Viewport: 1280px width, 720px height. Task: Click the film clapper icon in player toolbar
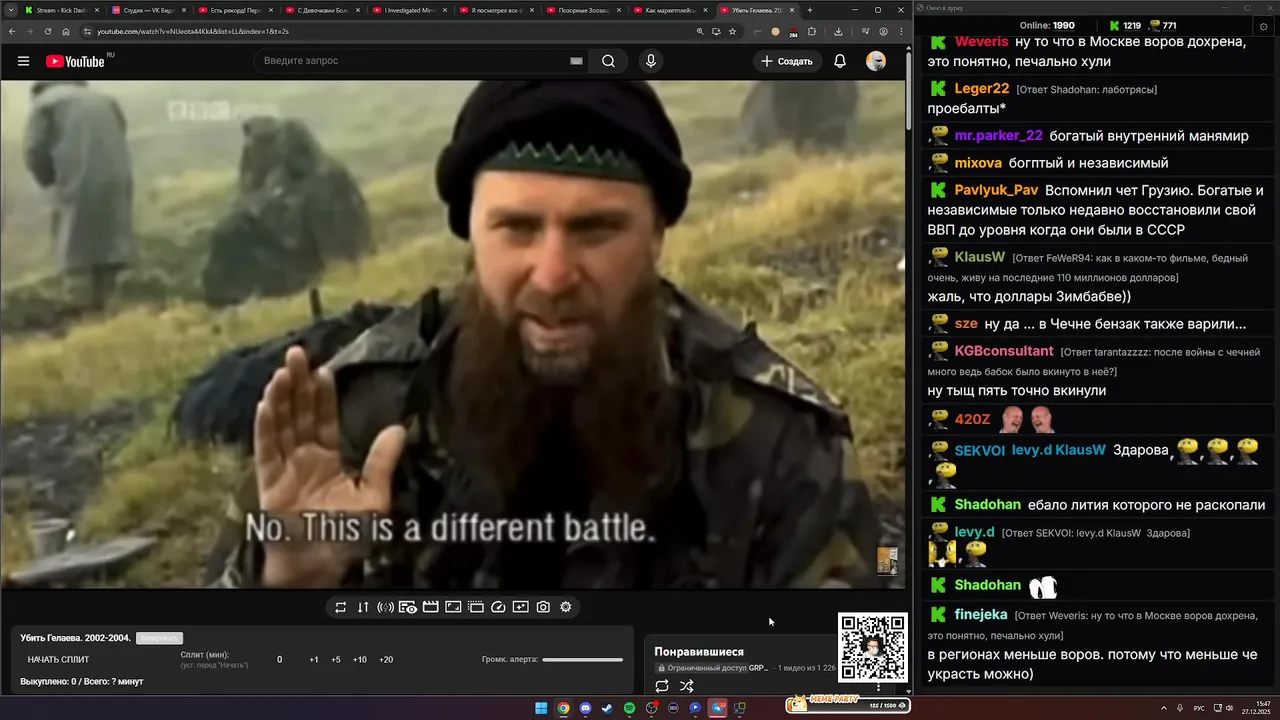tap(431, 607)
